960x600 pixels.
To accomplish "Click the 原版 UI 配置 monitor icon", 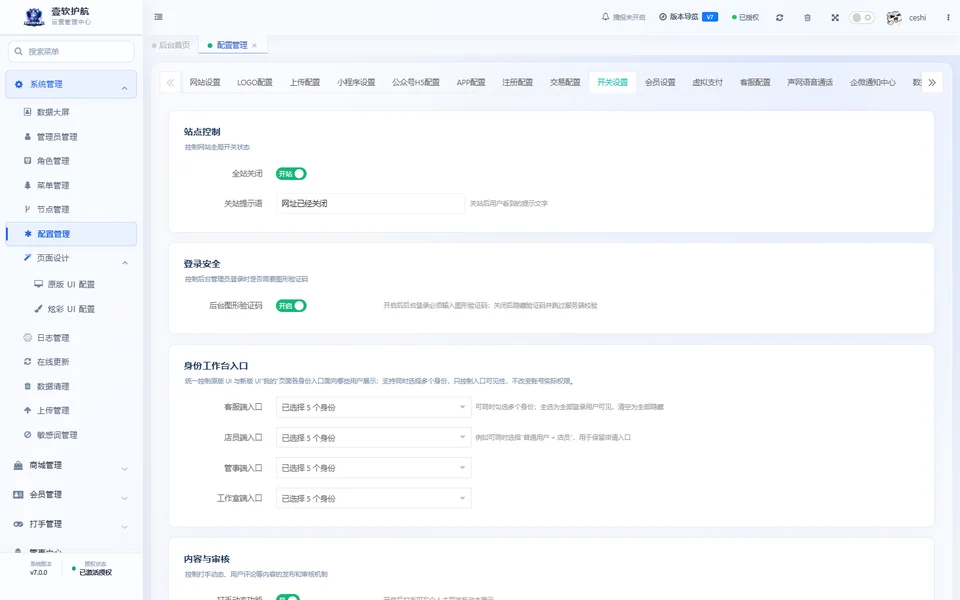I will 39,284.
